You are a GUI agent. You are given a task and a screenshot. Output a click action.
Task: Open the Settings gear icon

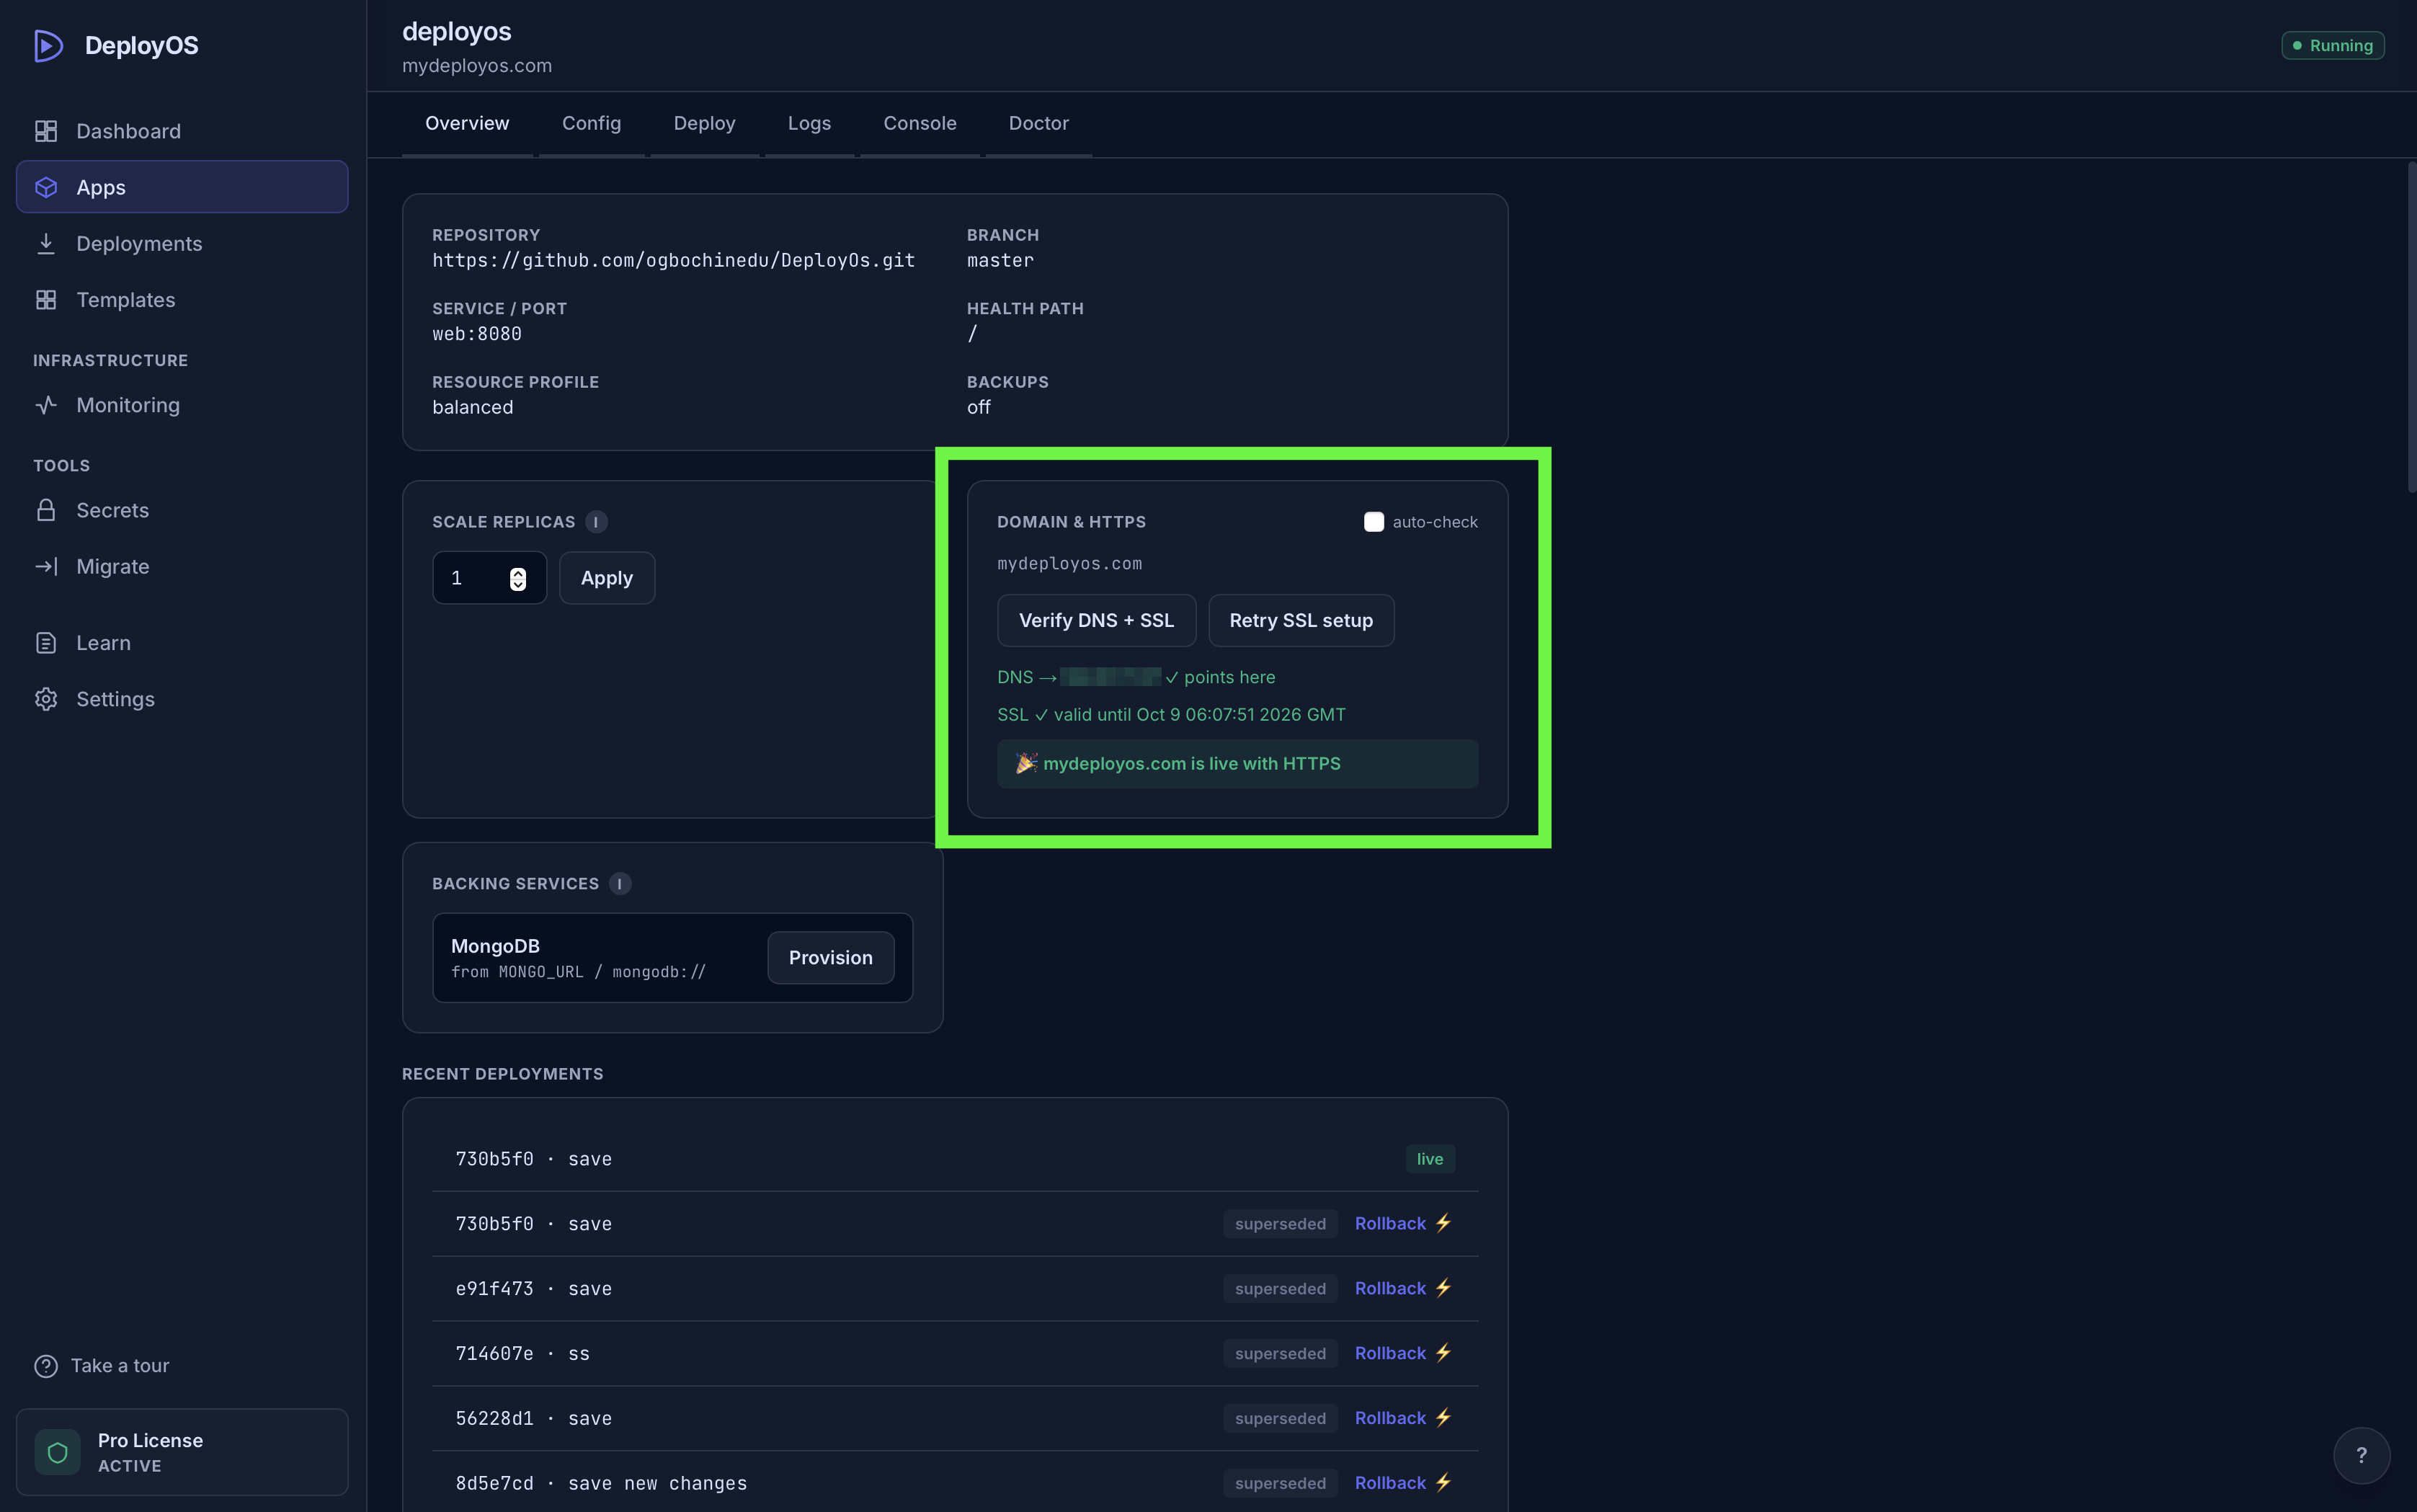coord(46,699)
